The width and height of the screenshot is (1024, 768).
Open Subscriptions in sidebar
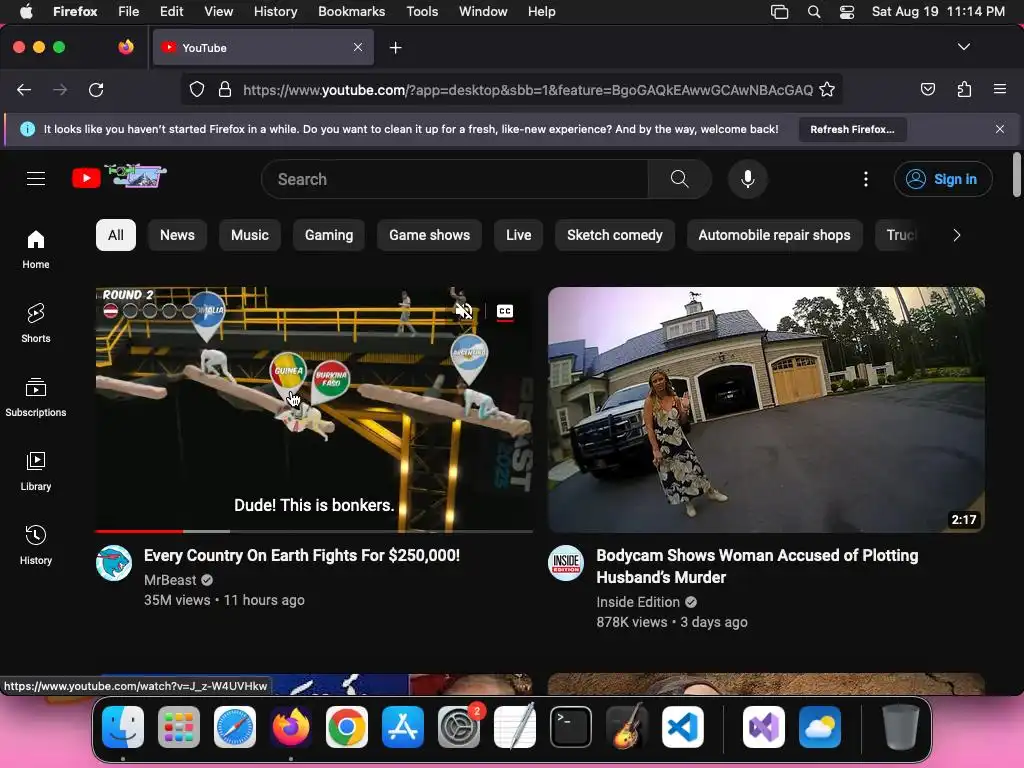[x=36, y=397]
